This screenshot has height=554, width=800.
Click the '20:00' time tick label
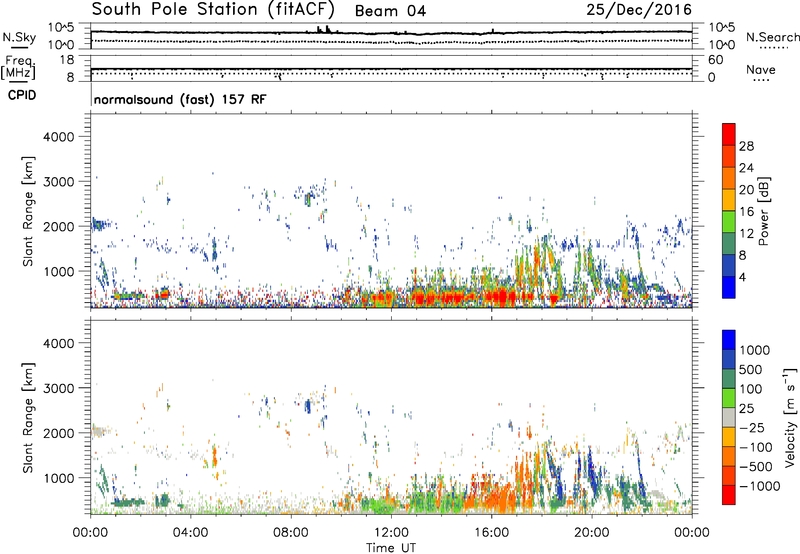[x=591, y=533]
